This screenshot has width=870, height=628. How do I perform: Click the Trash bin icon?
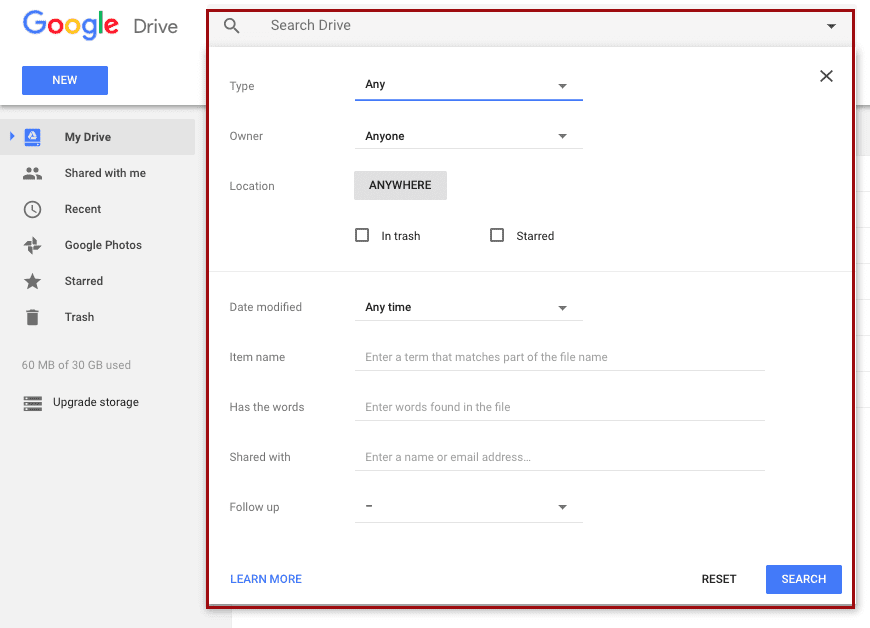(x=32, y=317)
